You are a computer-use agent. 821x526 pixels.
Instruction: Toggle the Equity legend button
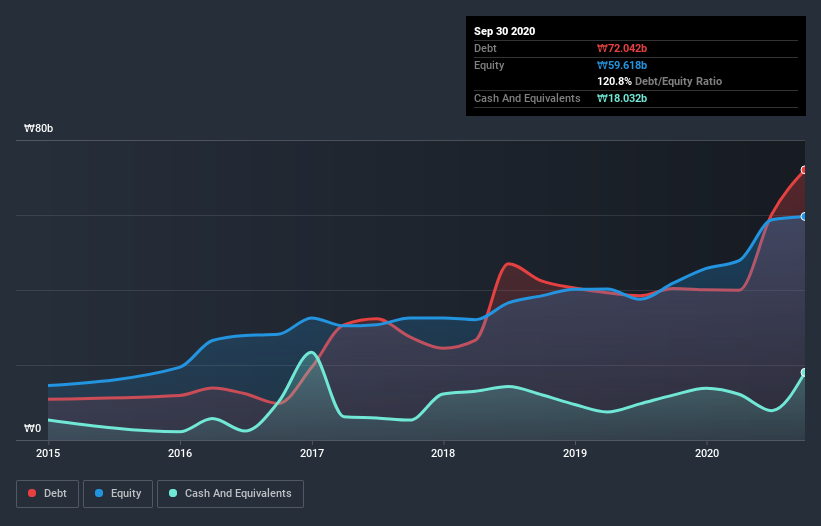118,494
